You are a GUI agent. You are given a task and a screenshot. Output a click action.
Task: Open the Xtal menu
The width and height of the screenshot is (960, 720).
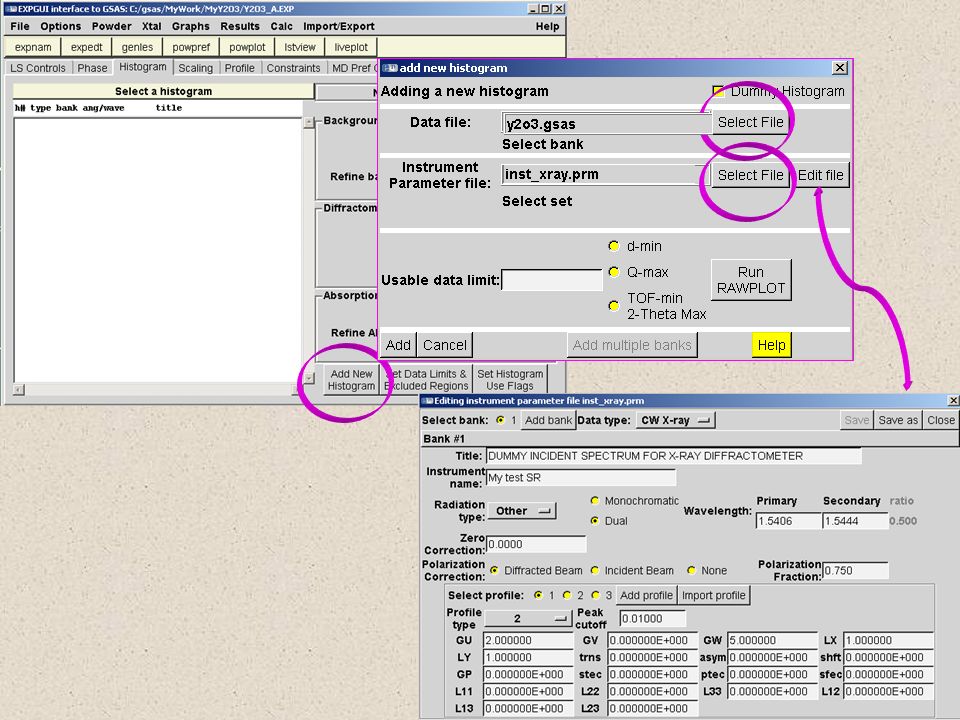click(x=152, y=26)
